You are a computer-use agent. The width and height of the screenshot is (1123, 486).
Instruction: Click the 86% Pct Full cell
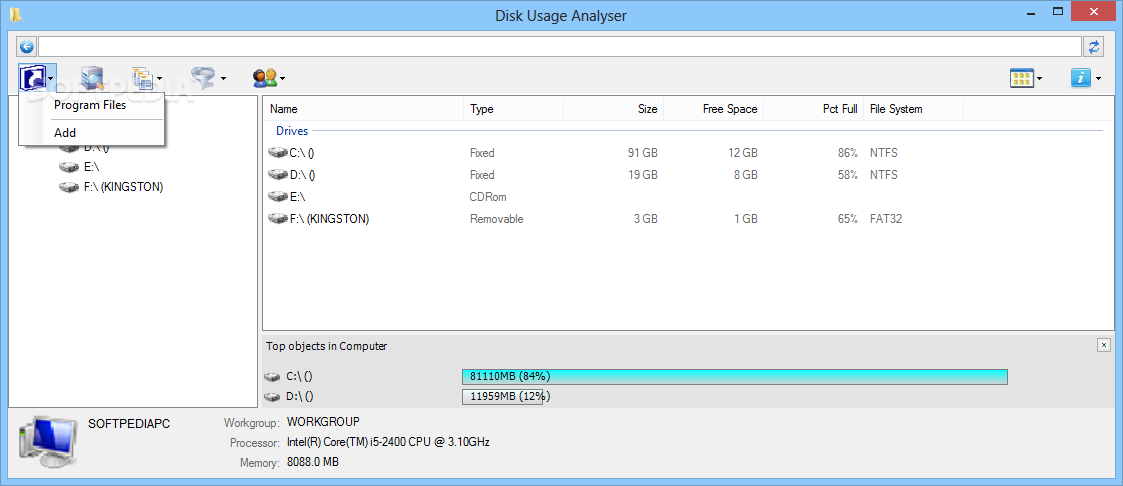tap(847, 153)
